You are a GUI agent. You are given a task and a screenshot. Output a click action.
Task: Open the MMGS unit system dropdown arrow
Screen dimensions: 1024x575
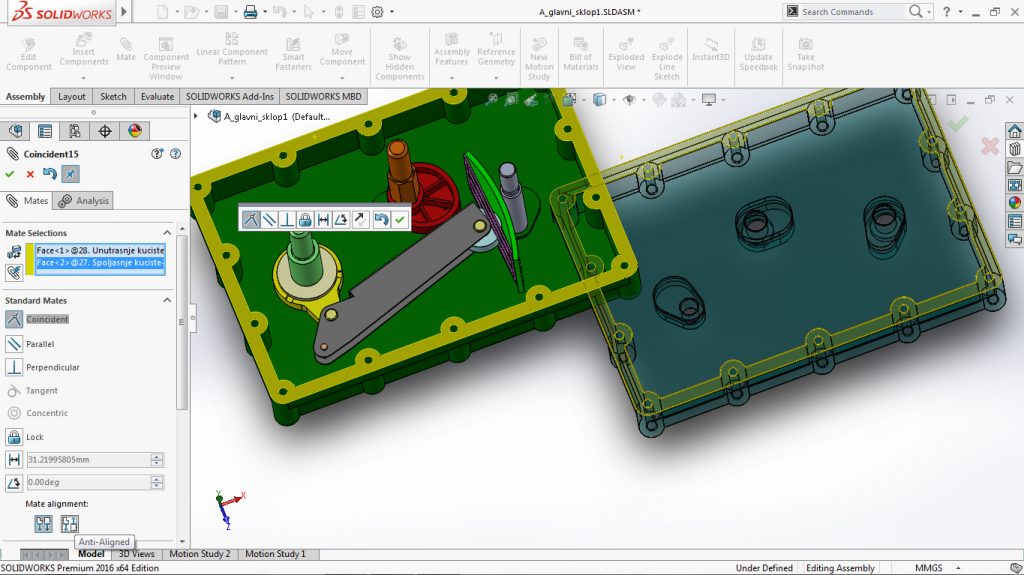tap(958, 568)
